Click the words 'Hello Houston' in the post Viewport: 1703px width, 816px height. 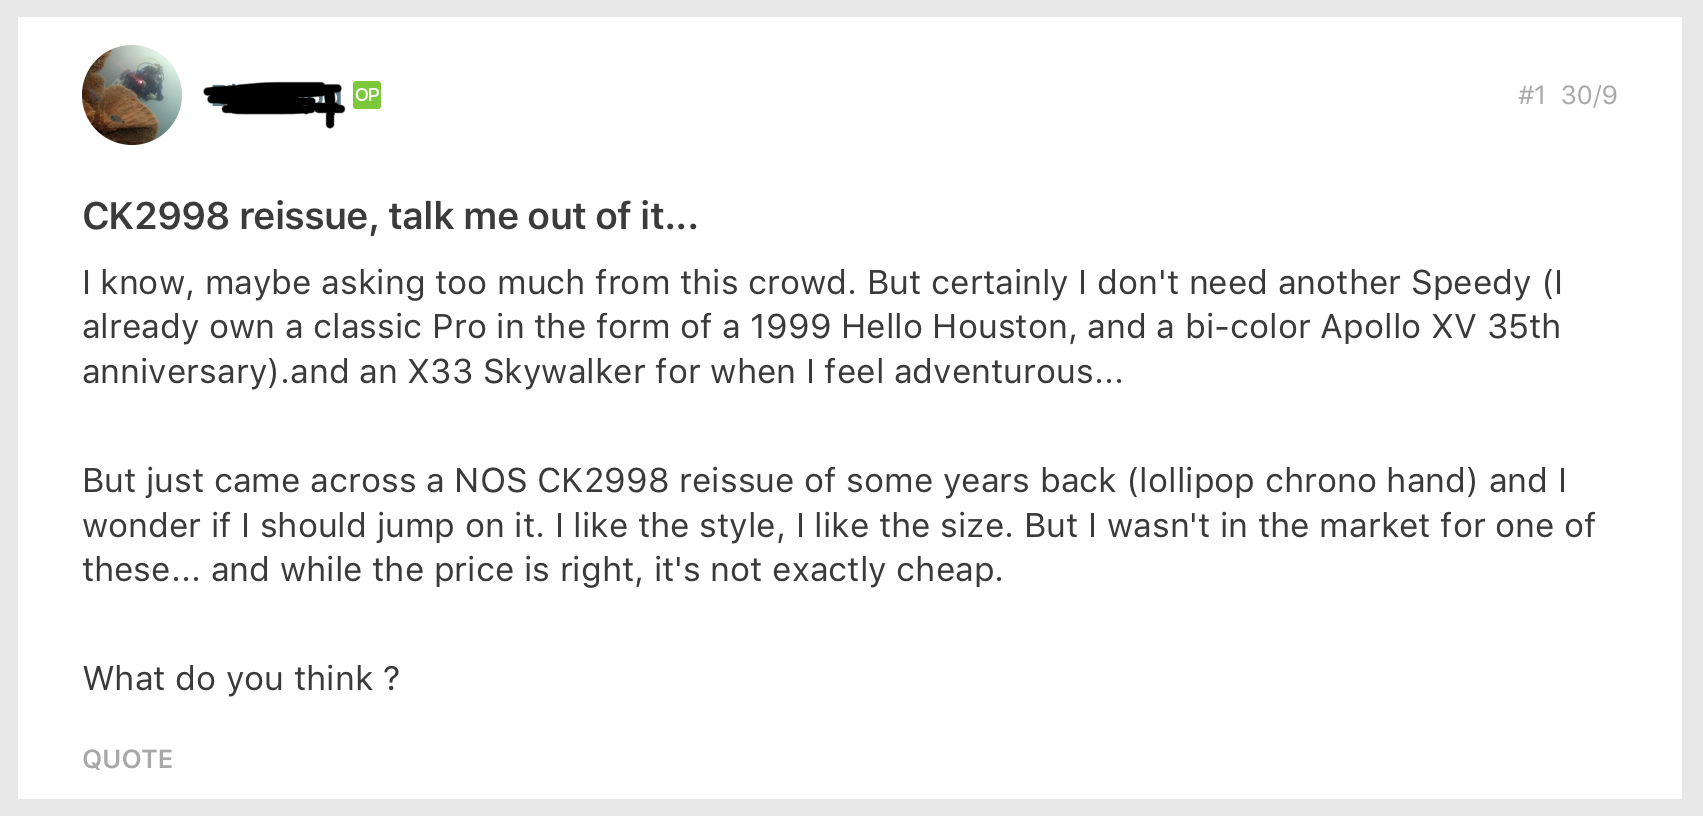tap(955, 327)
